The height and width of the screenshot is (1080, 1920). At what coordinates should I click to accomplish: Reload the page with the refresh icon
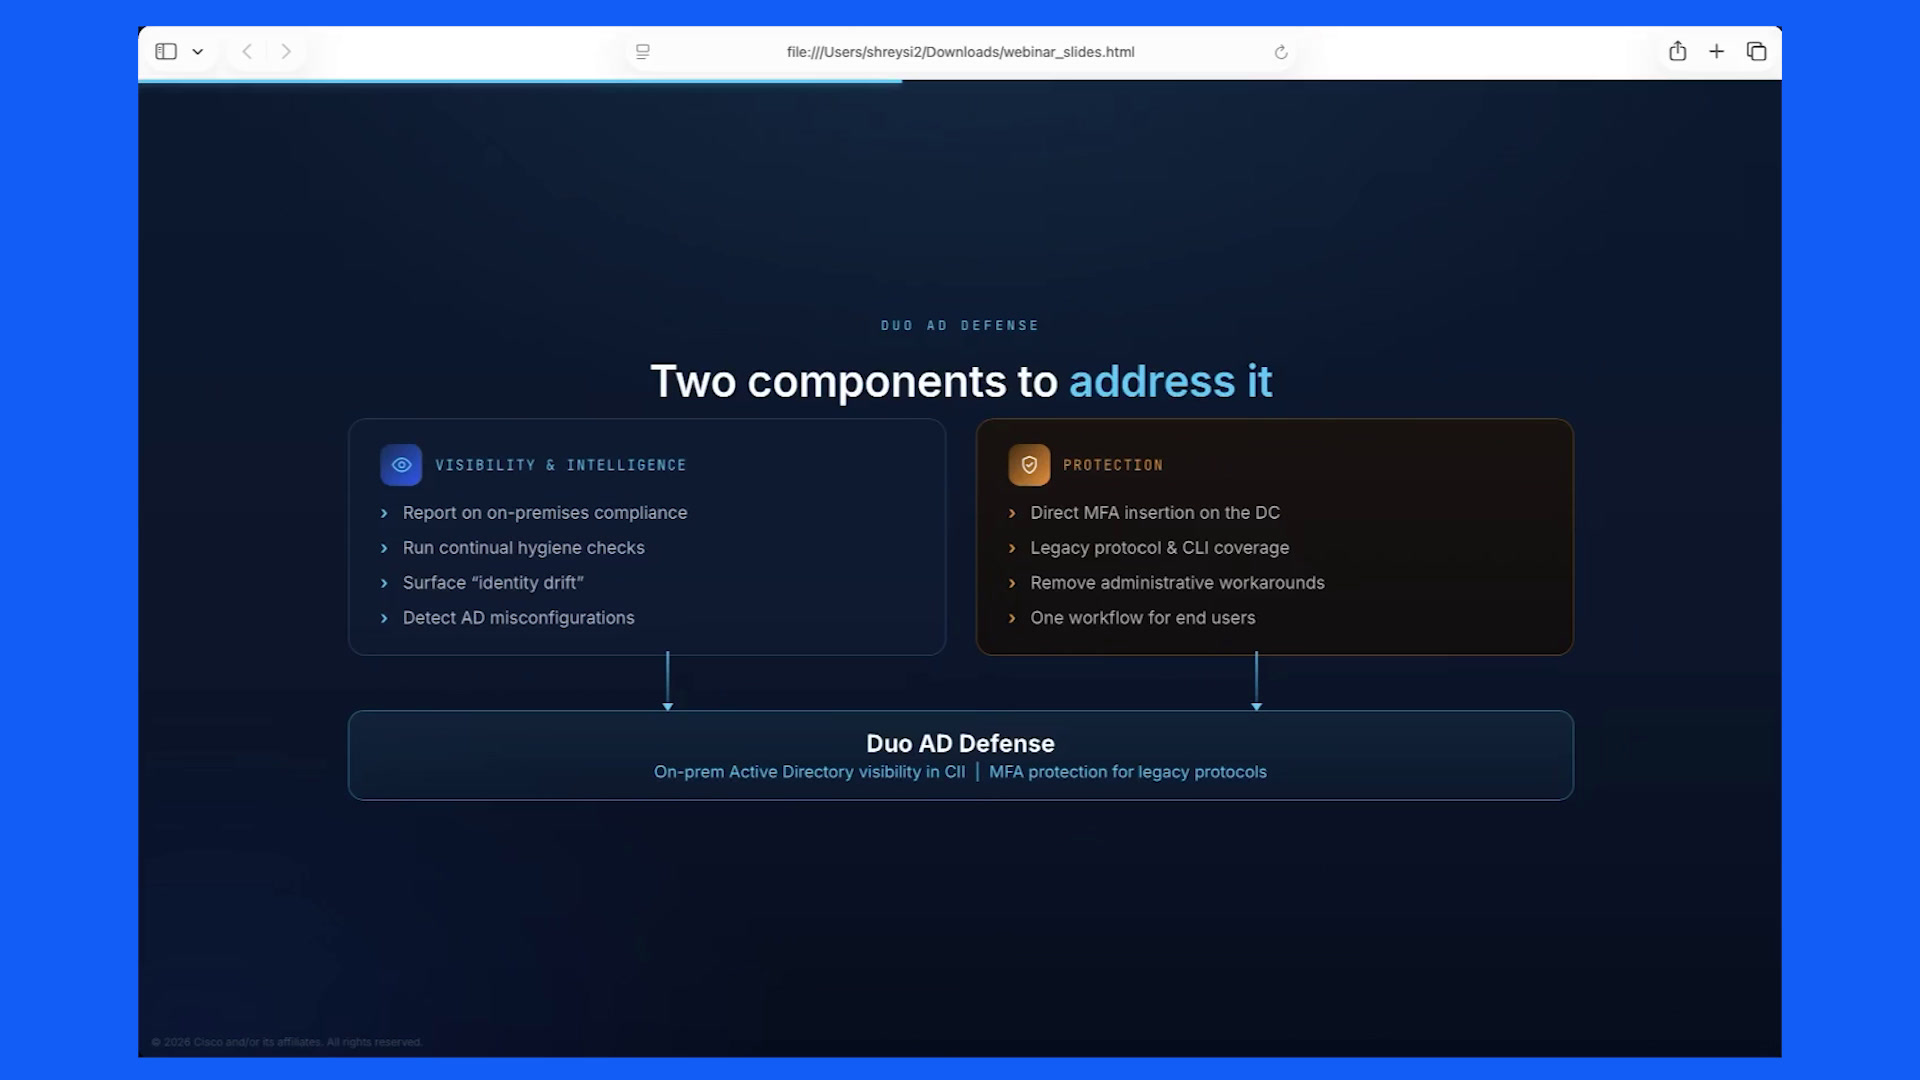point(1281,52)
